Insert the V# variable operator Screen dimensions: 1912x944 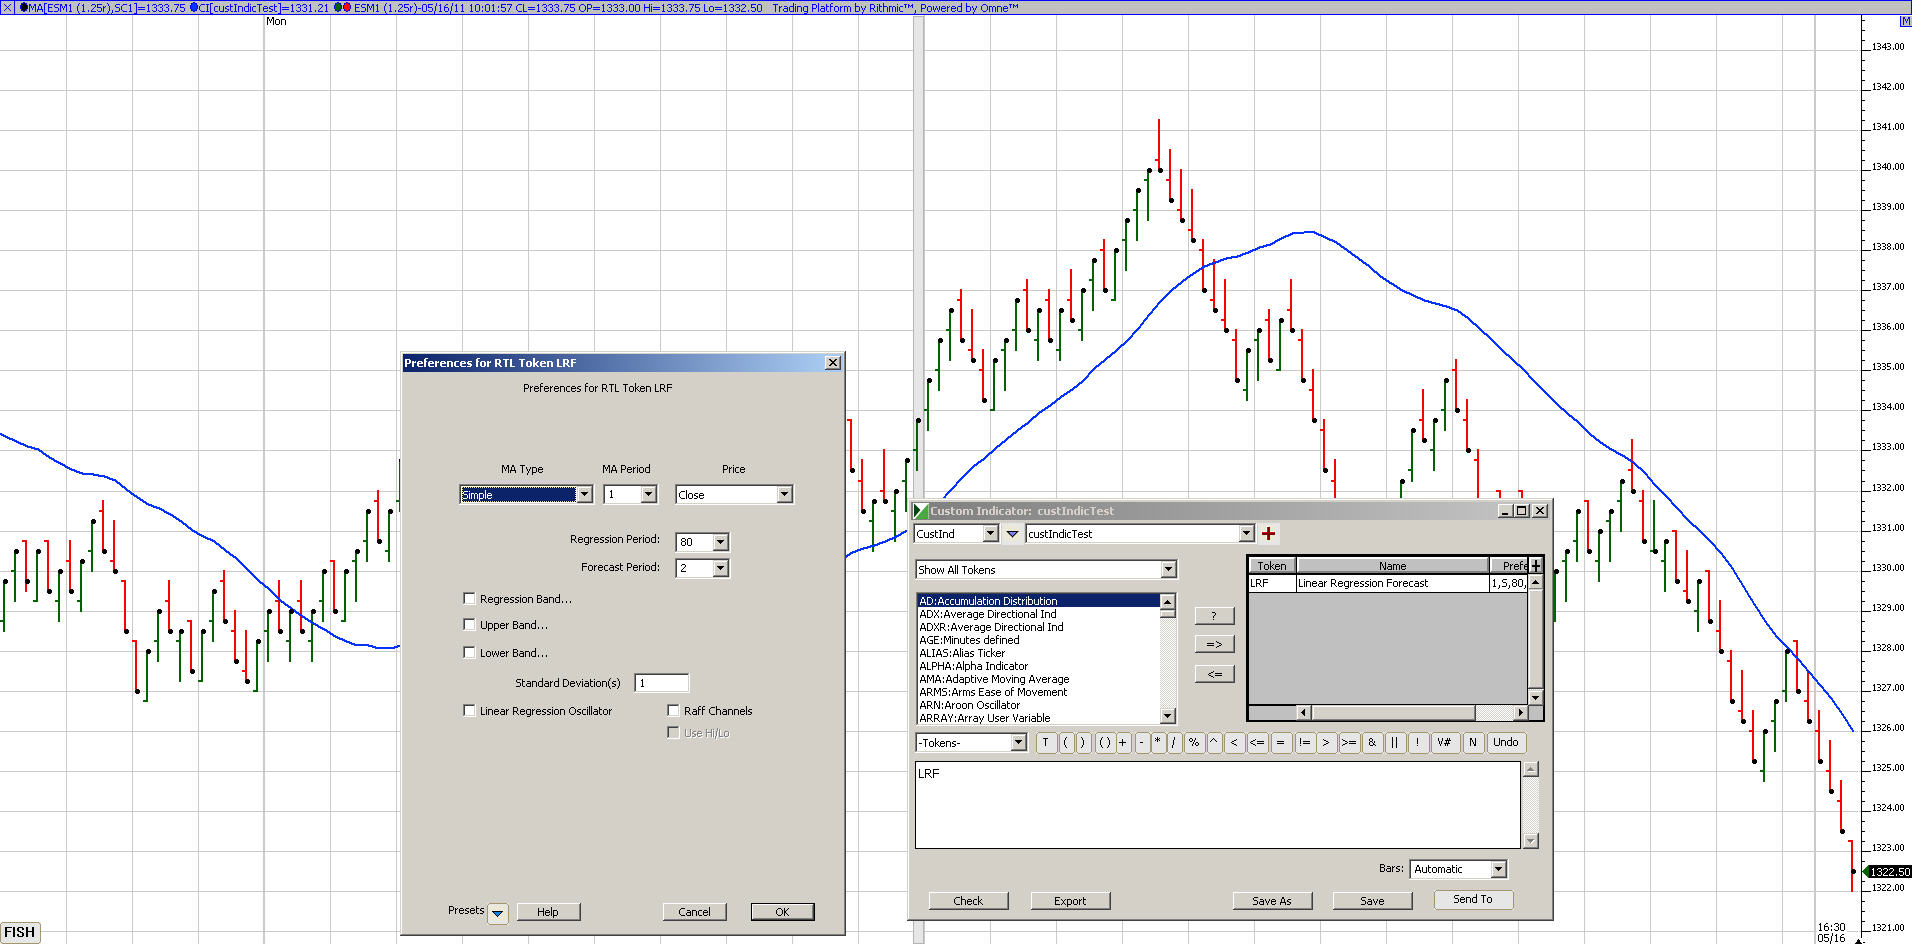pos(1444,742)
